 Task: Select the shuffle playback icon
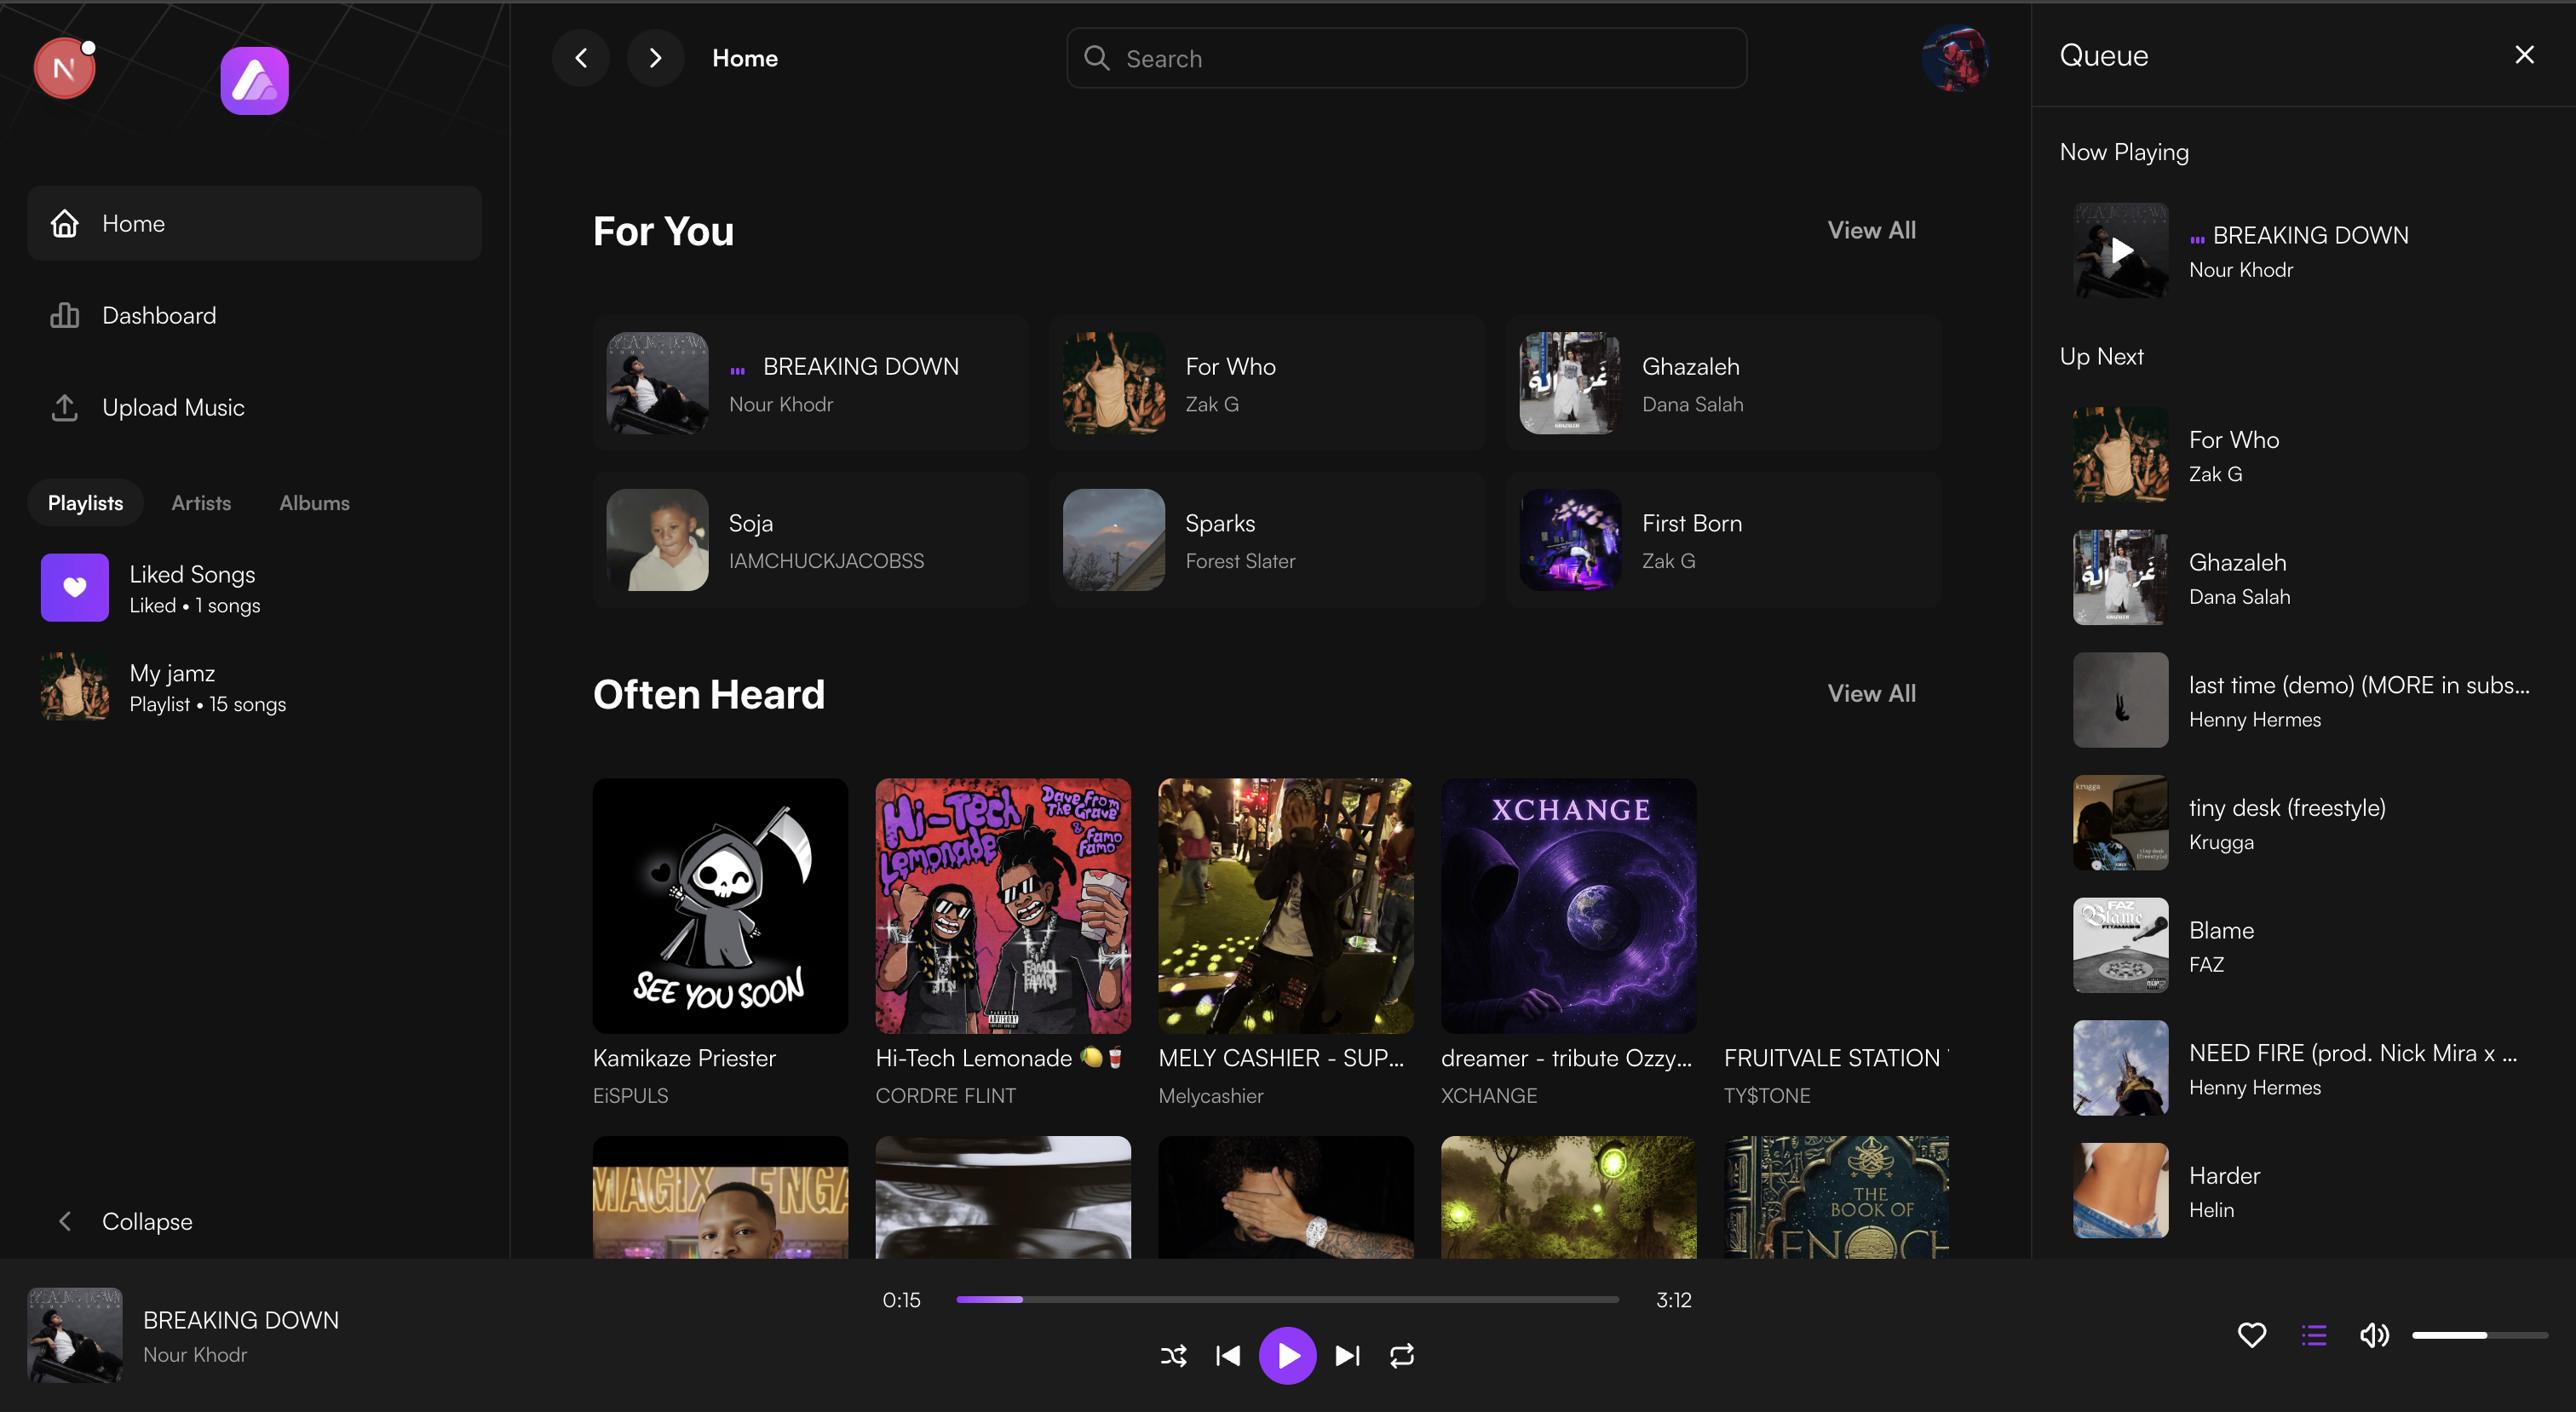point(1173,1355)
